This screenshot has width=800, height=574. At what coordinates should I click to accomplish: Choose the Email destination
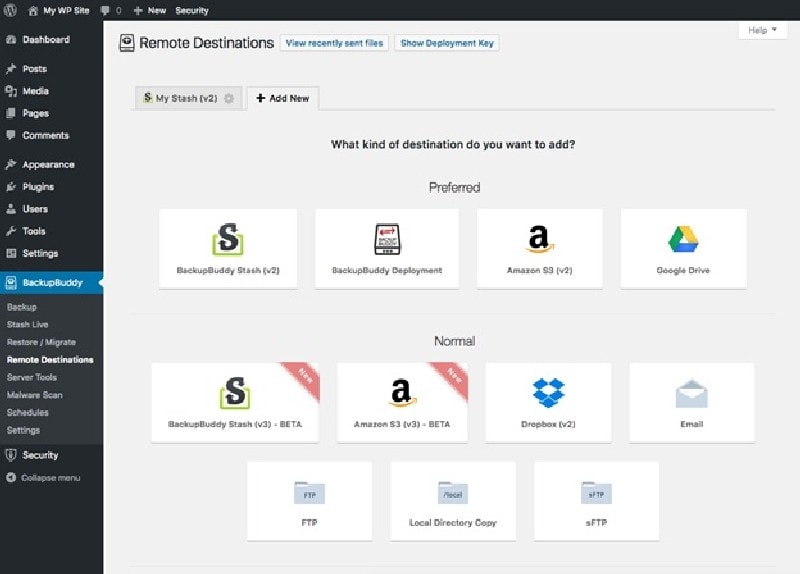click(692, 403)
